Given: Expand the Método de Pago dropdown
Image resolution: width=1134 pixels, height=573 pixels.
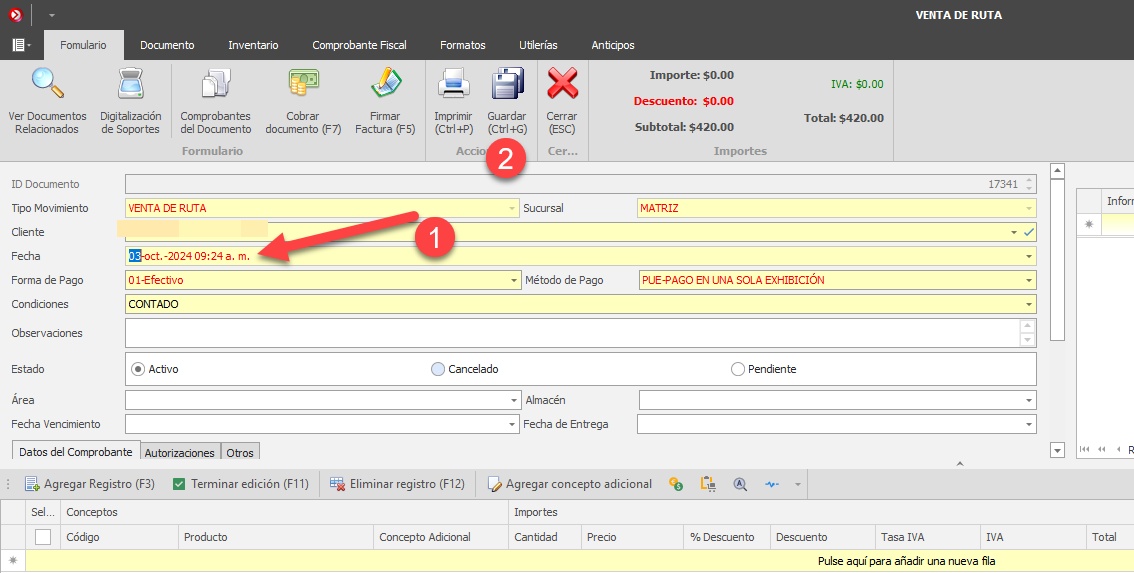Looking at the screenshot, I should [x=1028, y=280].
